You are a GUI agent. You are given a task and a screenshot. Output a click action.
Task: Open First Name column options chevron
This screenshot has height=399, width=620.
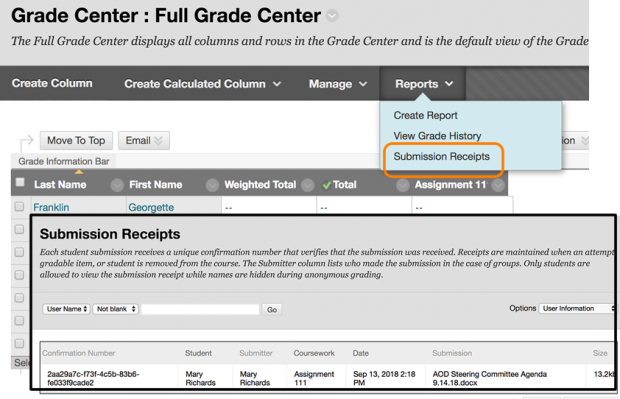pyautogui.click(x=212, y=185)
